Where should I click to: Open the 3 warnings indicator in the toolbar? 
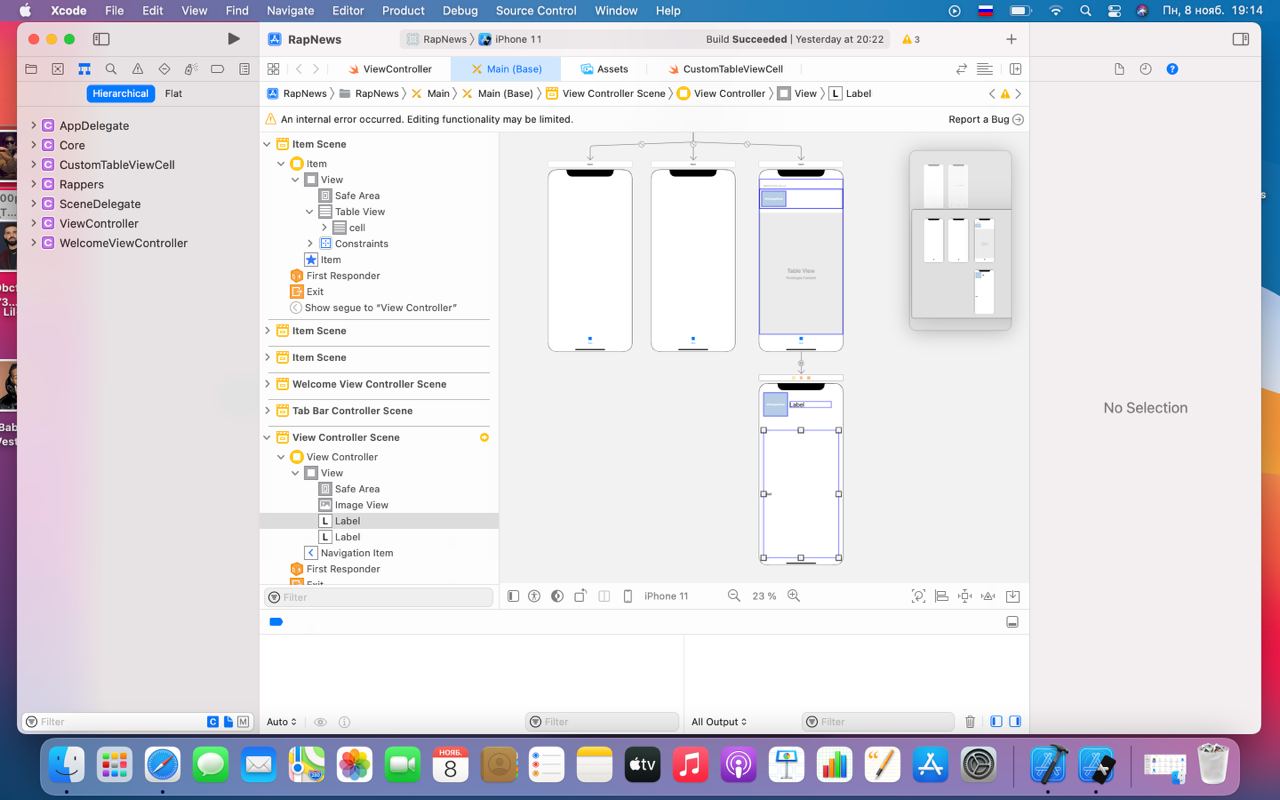coord(910,39)
